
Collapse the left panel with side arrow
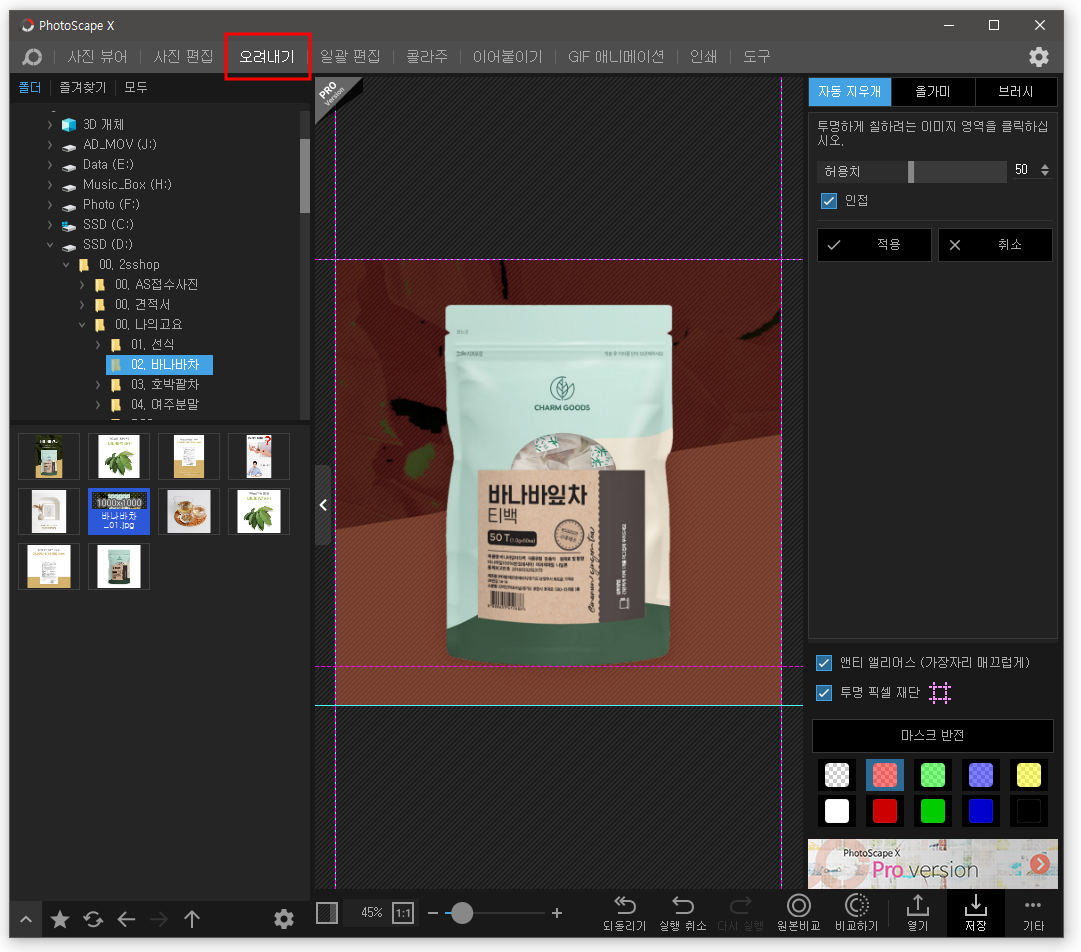click(x=323, y=505)
